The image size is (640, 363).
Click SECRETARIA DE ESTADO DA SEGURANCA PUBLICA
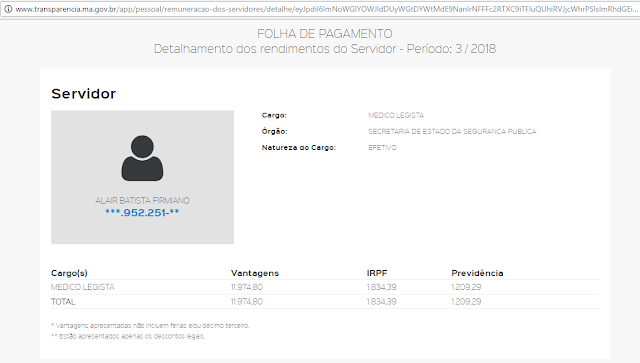click(x=452, y=131)
